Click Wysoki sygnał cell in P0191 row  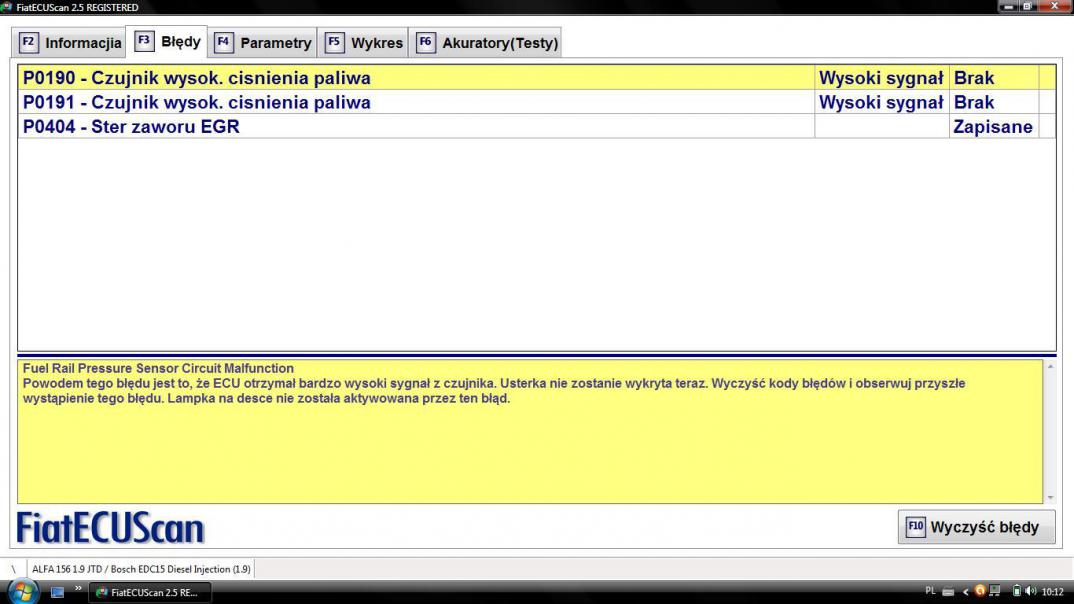(881, 102)
